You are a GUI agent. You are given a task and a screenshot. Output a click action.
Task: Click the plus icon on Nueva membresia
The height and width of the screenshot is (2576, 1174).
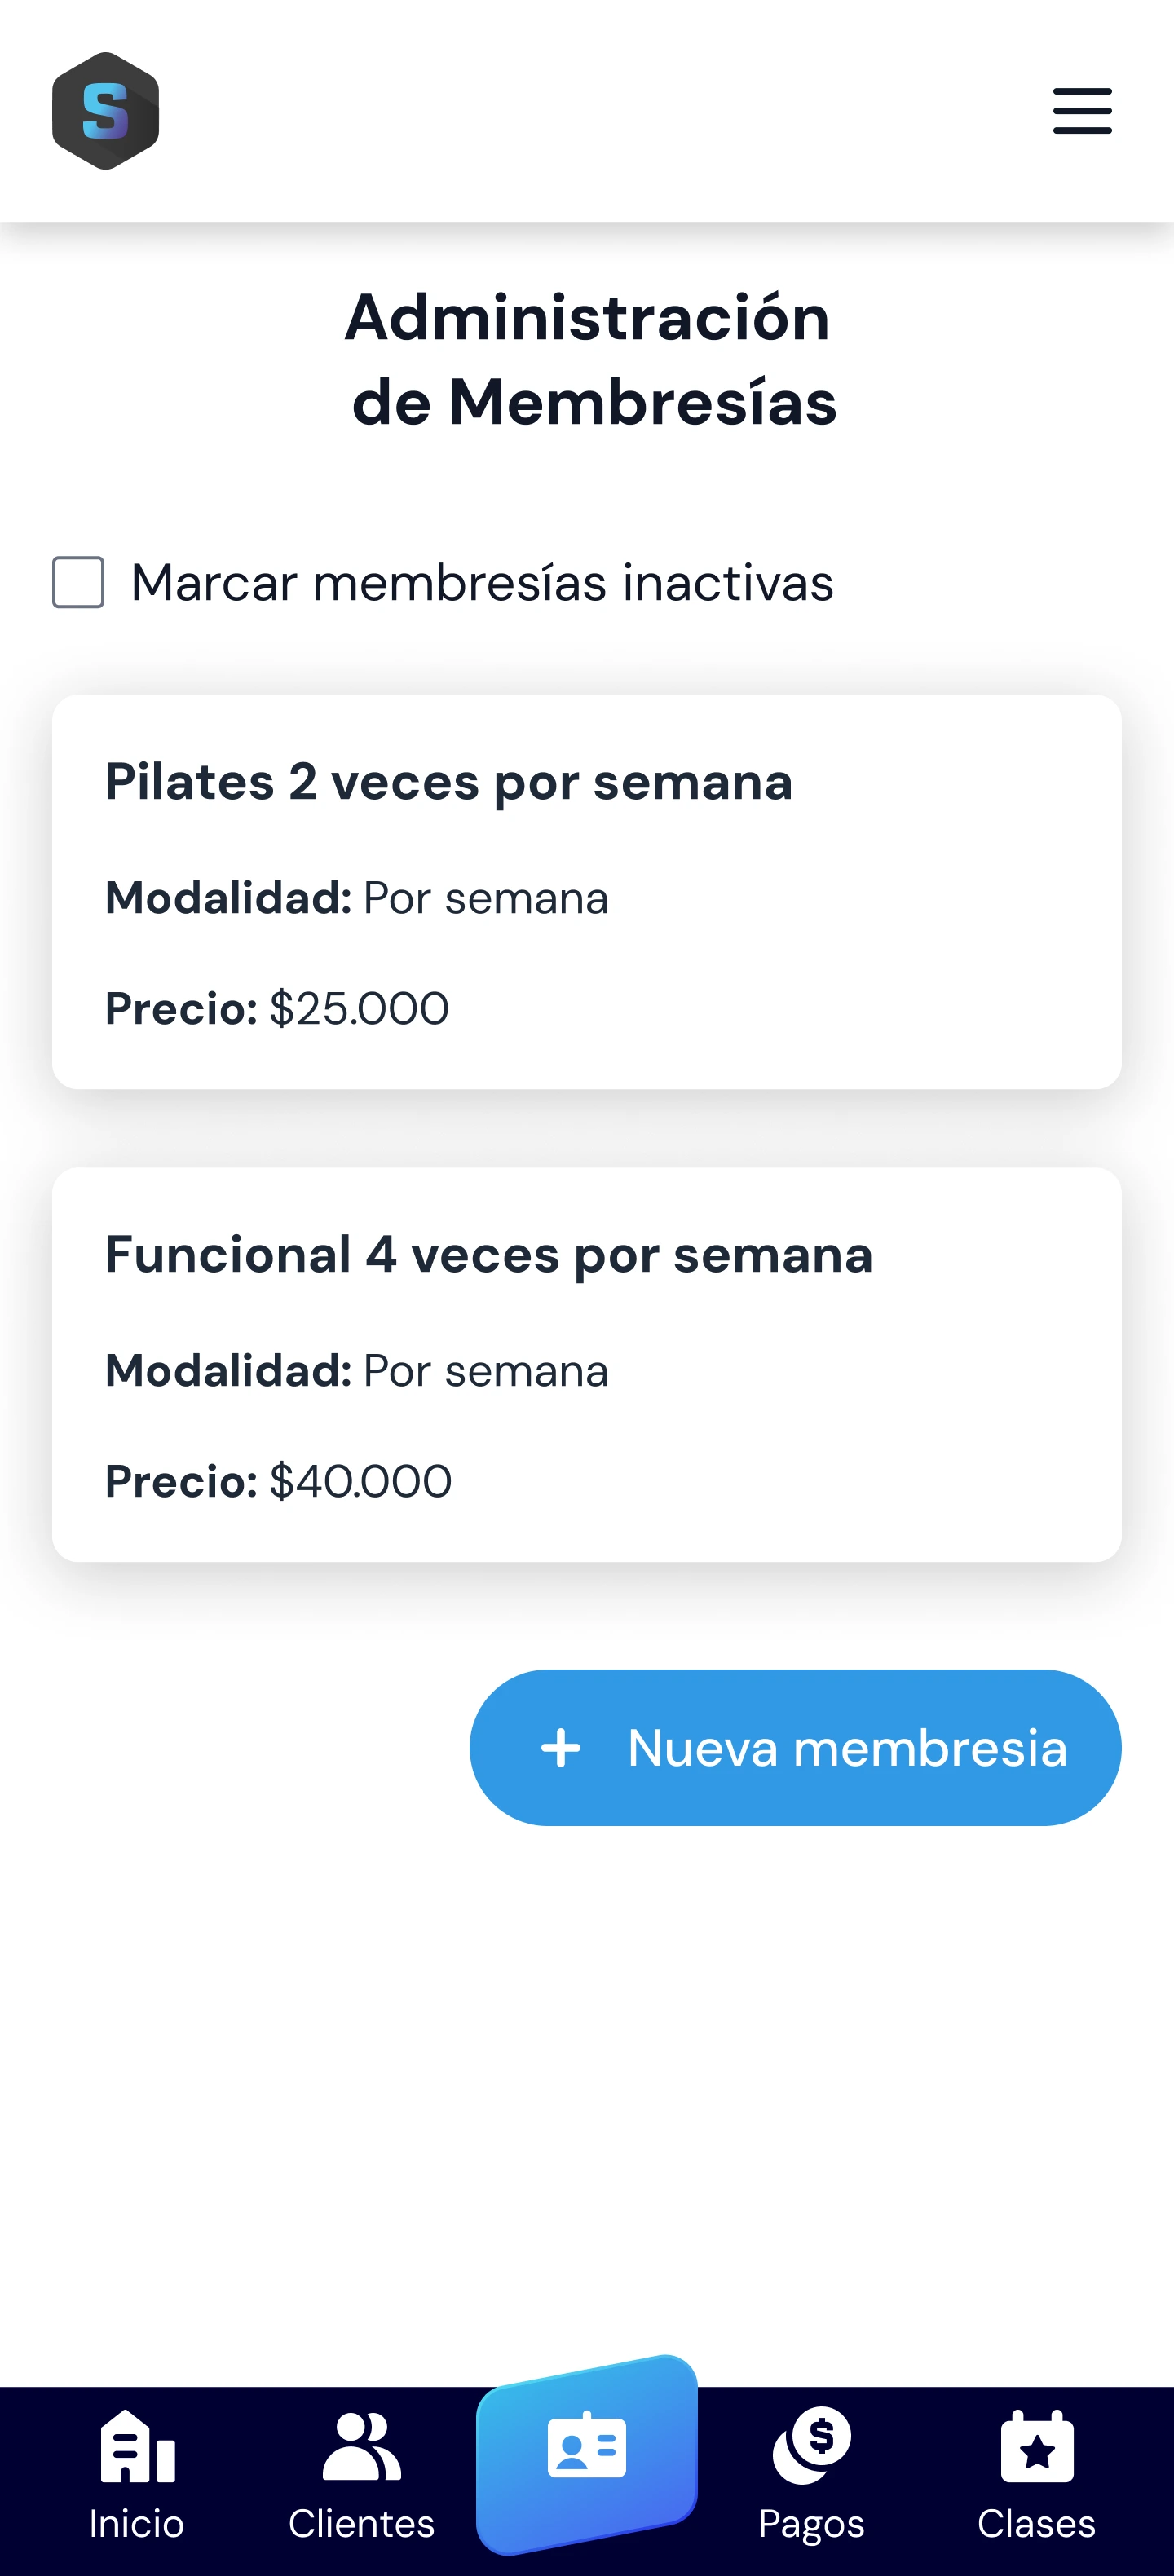(561, 1748)
